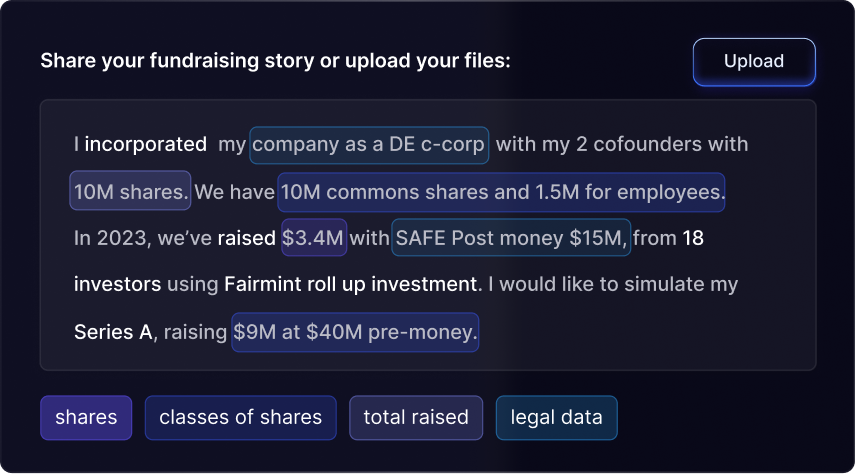Click highlighted "SAFE Post money $15M," text
855x474 pixels.
click(511, 238)
